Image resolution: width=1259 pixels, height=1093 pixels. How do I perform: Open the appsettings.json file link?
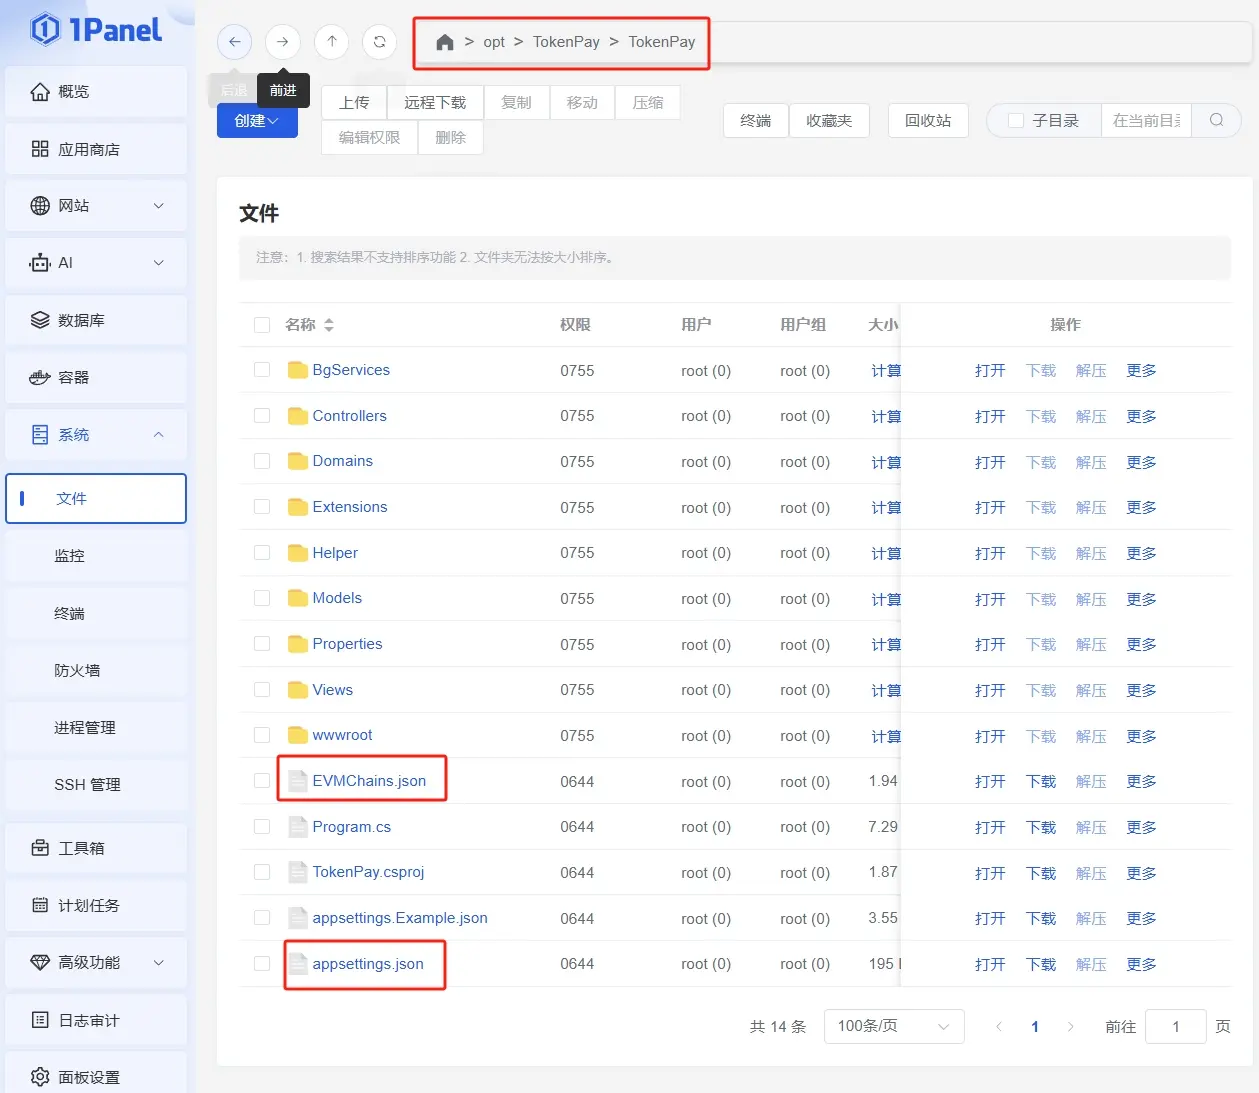(368, 964)
